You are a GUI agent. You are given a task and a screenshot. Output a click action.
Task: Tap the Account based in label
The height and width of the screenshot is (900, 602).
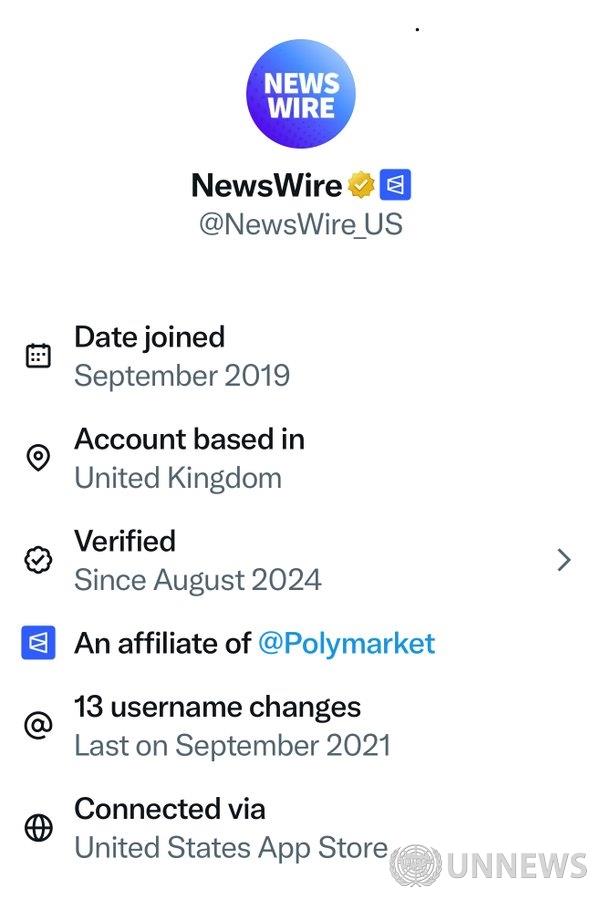pos(189,439)
